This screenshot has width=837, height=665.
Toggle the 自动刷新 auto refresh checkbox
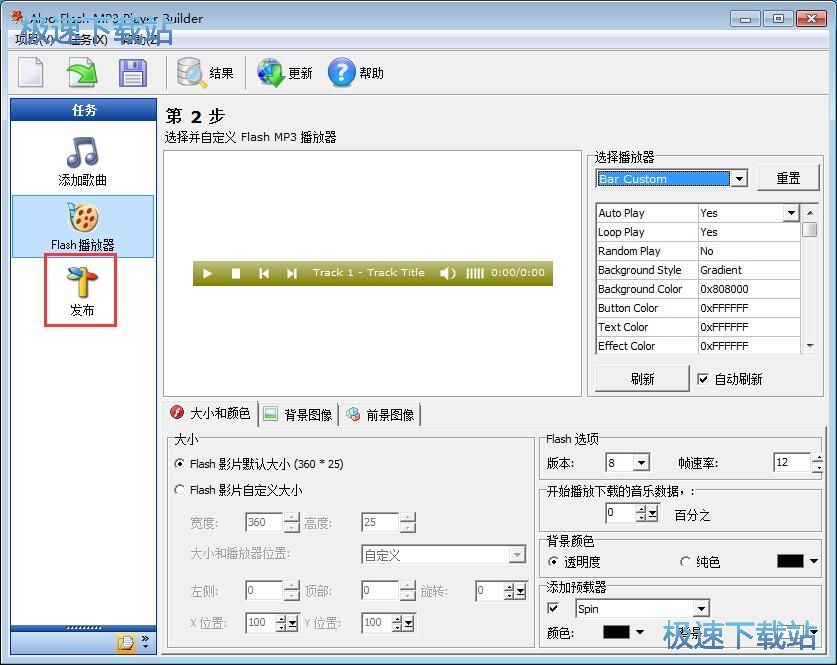(x=703, y=379)
